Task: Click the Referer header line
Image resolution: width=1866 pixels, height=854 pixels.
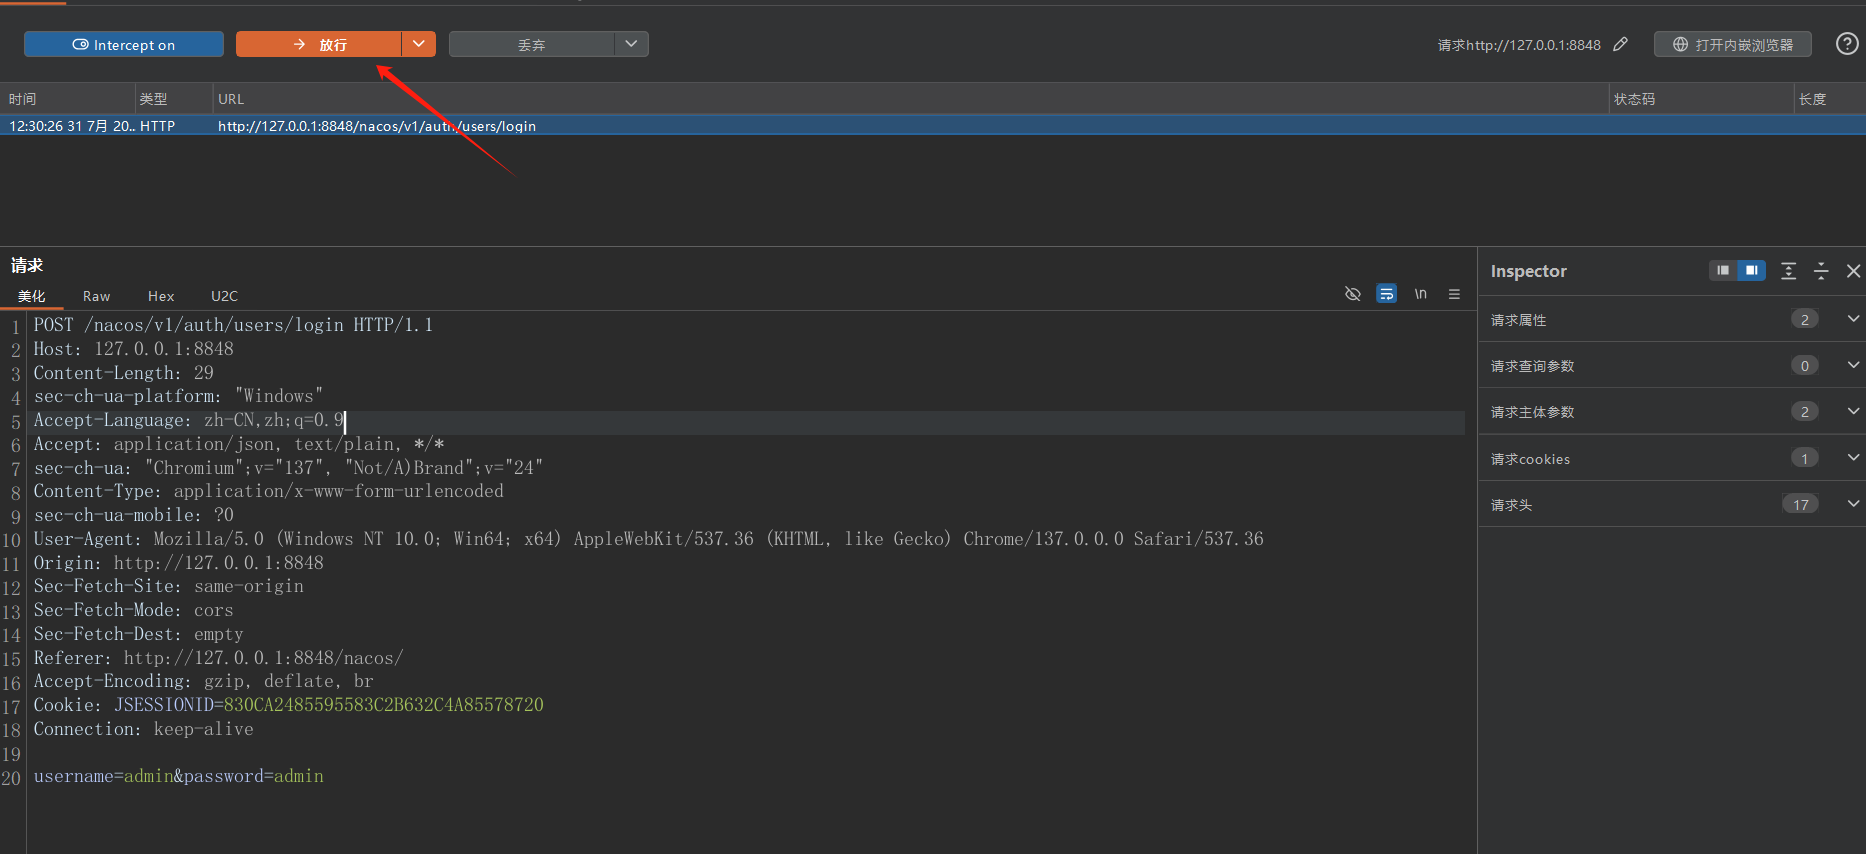Action: pyautogui.click(x=218, y=658)
